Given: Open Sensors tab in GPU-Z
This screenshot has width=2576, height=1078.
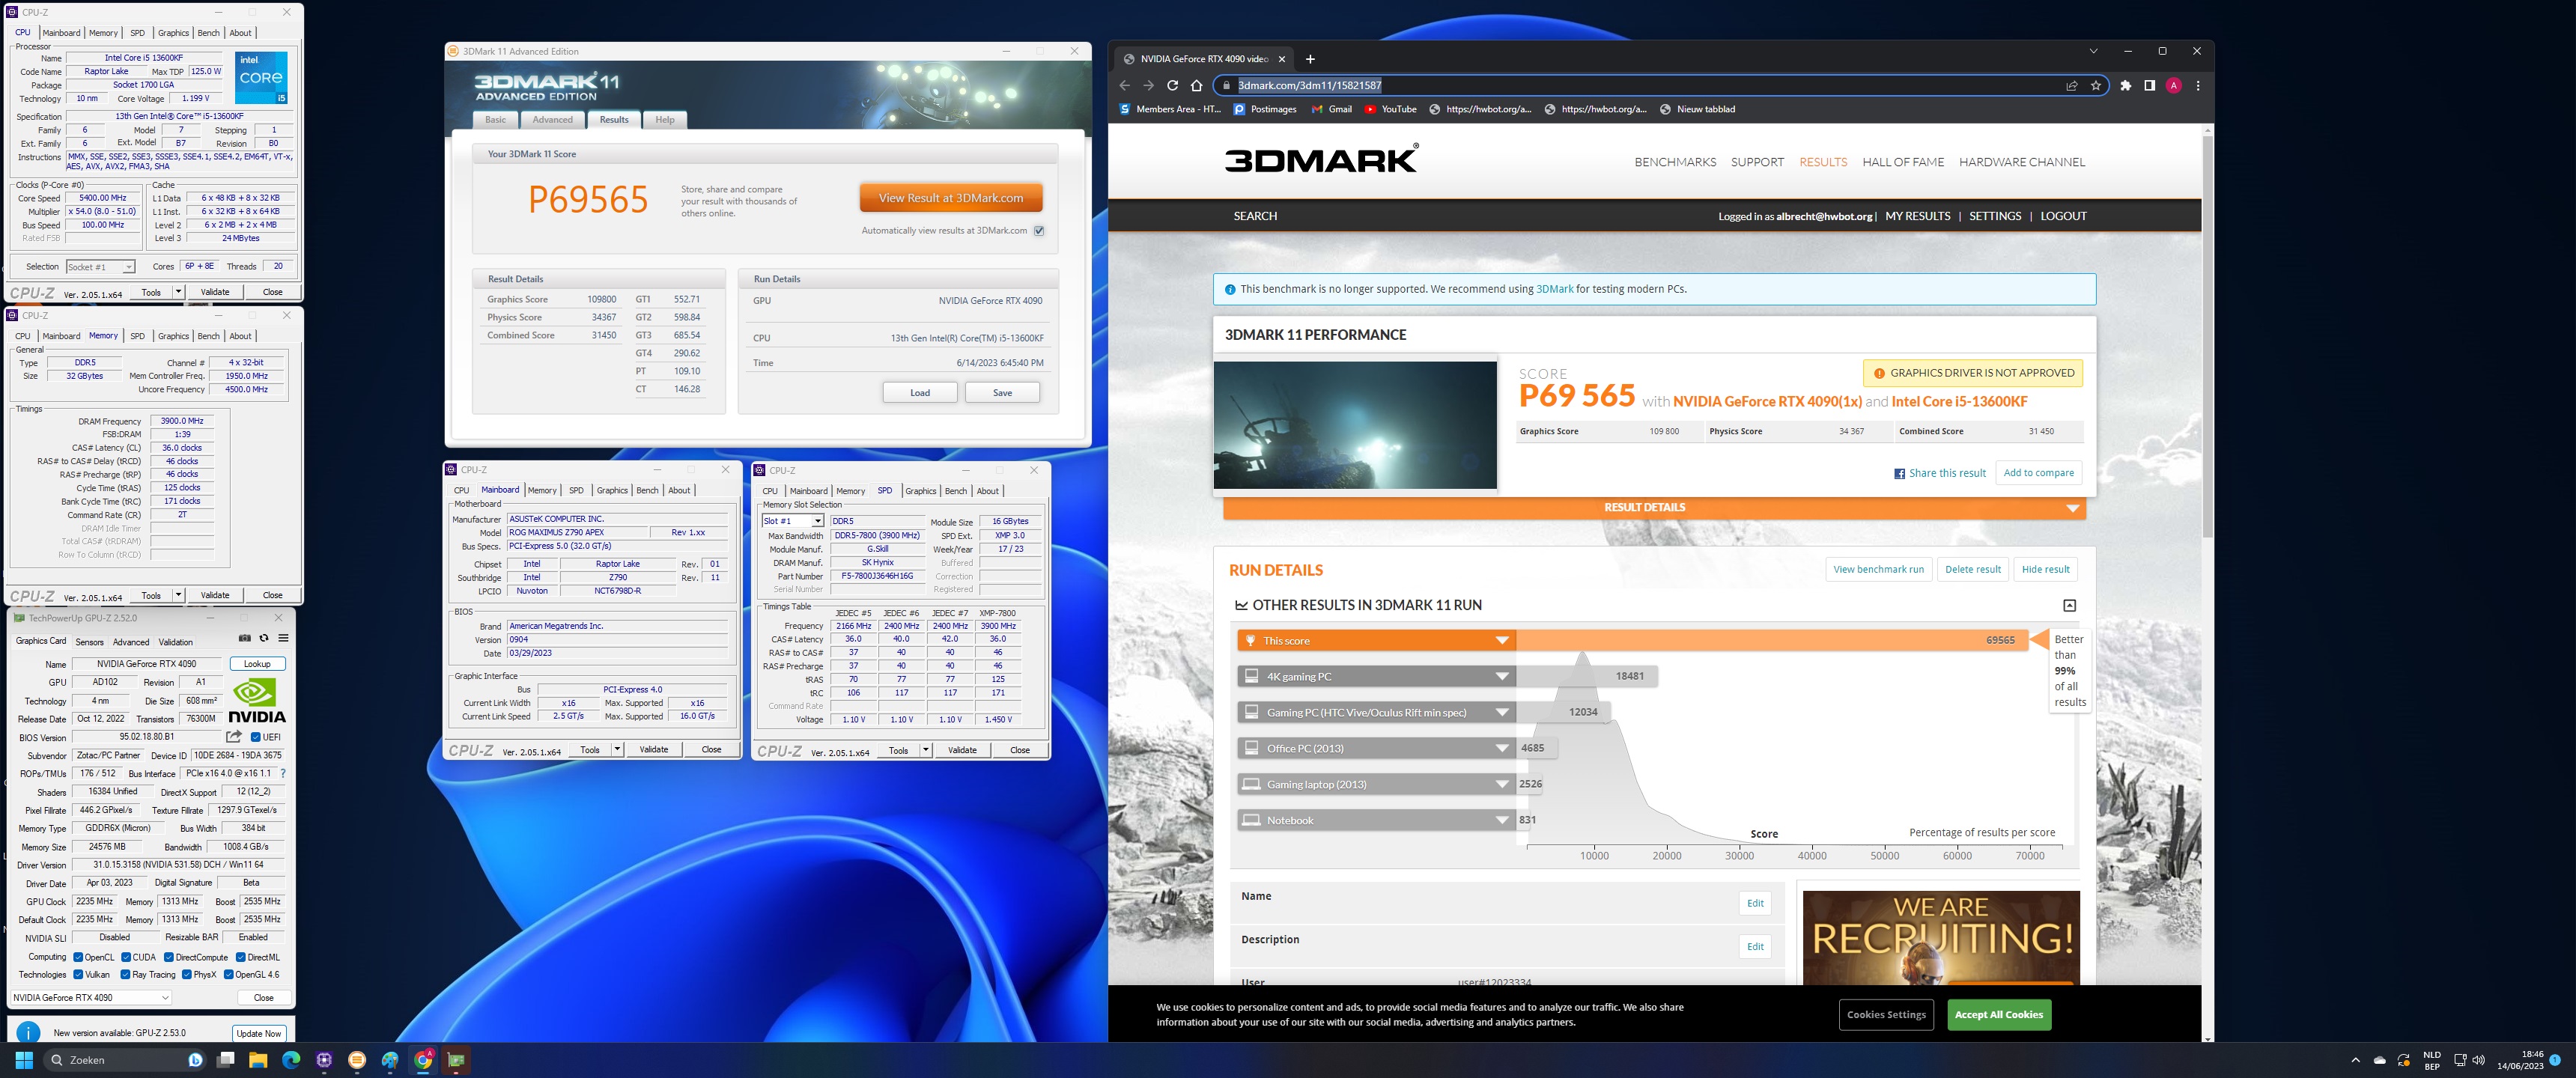Looking at the screenshot, I should 89,642.
